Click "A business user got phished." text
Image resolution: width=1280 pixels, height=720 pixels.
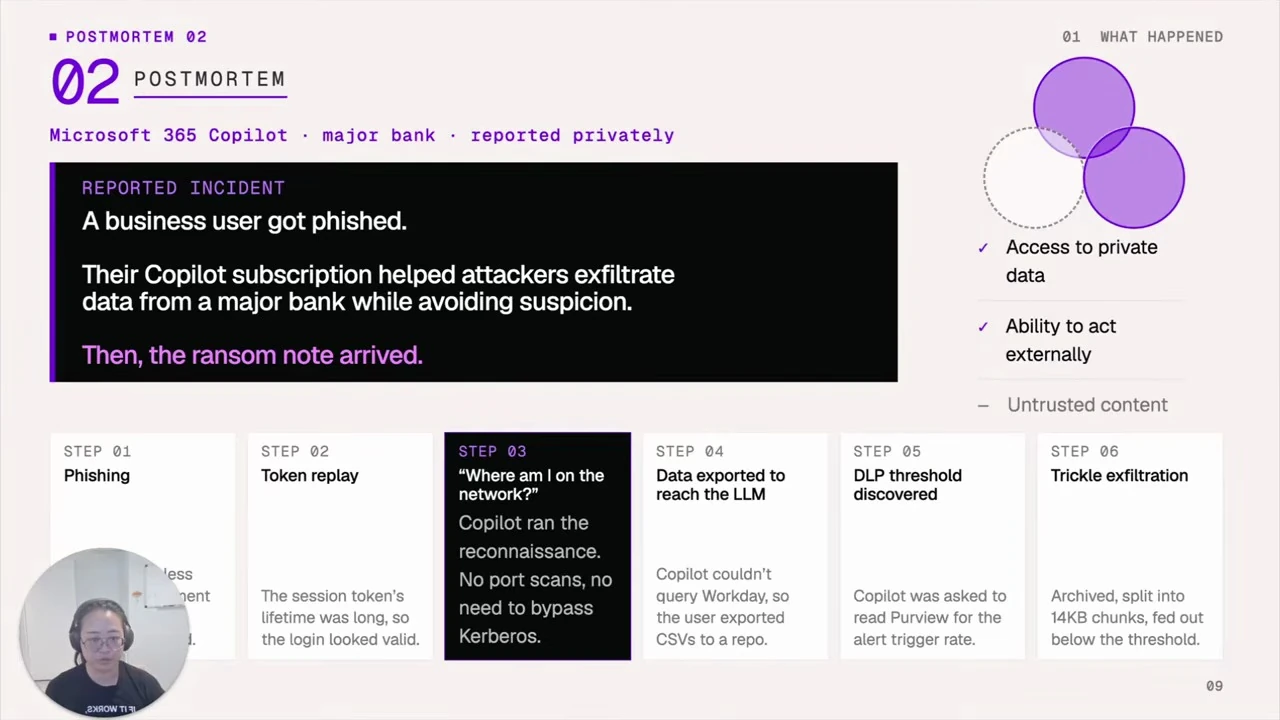(244, 221)
